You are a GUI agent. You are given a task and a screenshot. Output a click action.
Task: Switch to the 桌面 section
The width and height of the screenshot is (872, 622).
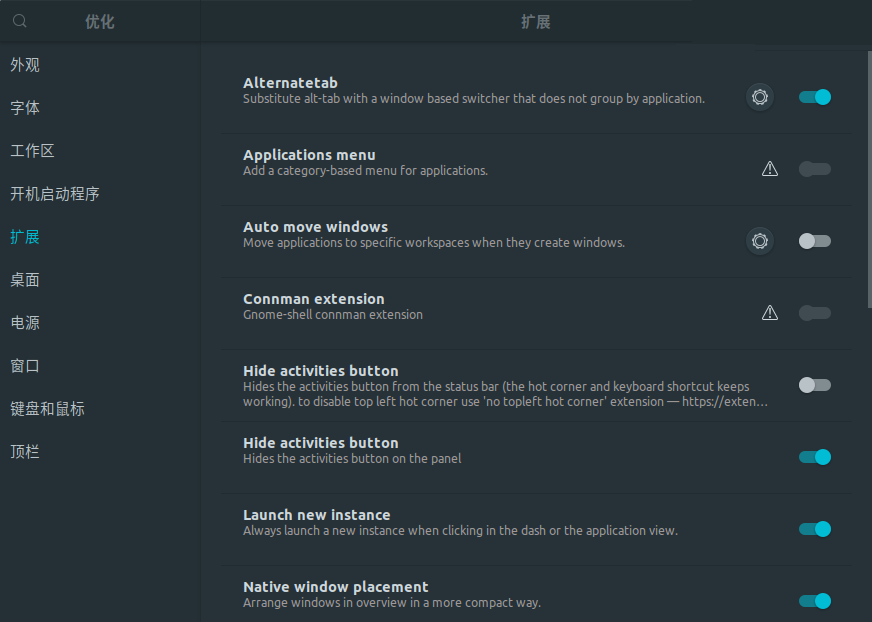[25, 280]
